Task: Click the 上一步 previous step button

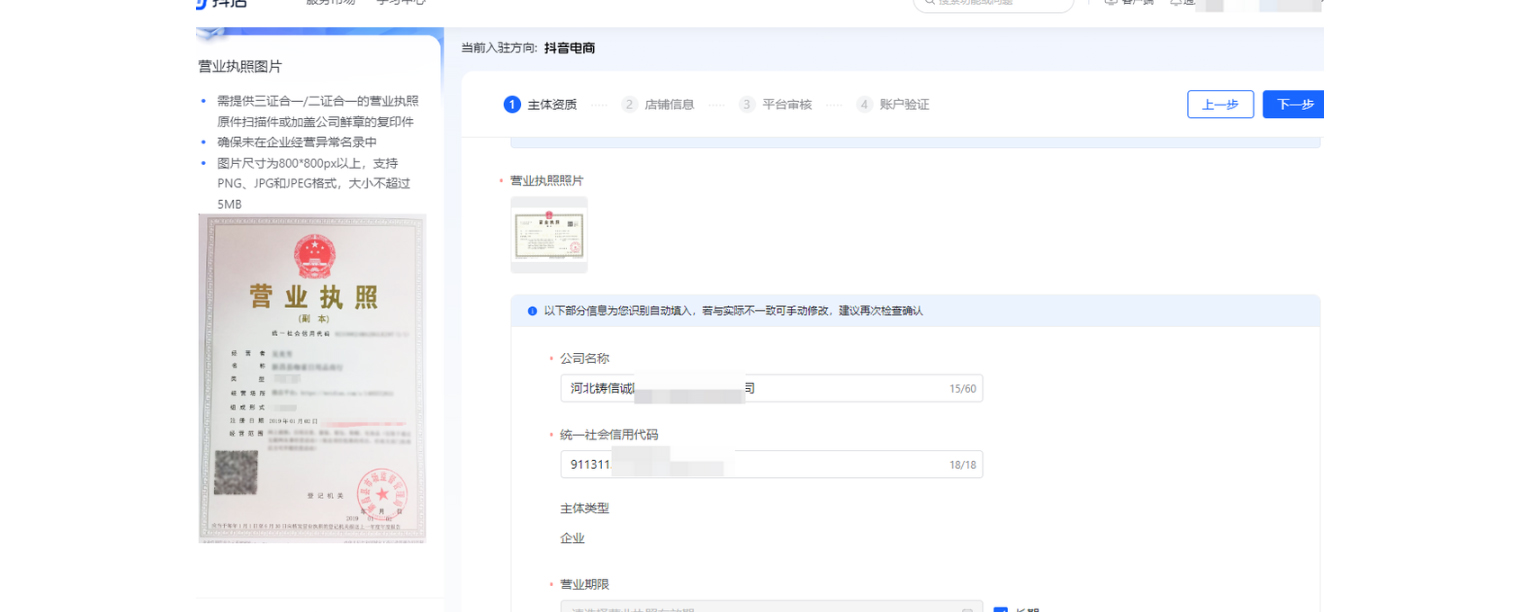Action: coord(1220,104)
